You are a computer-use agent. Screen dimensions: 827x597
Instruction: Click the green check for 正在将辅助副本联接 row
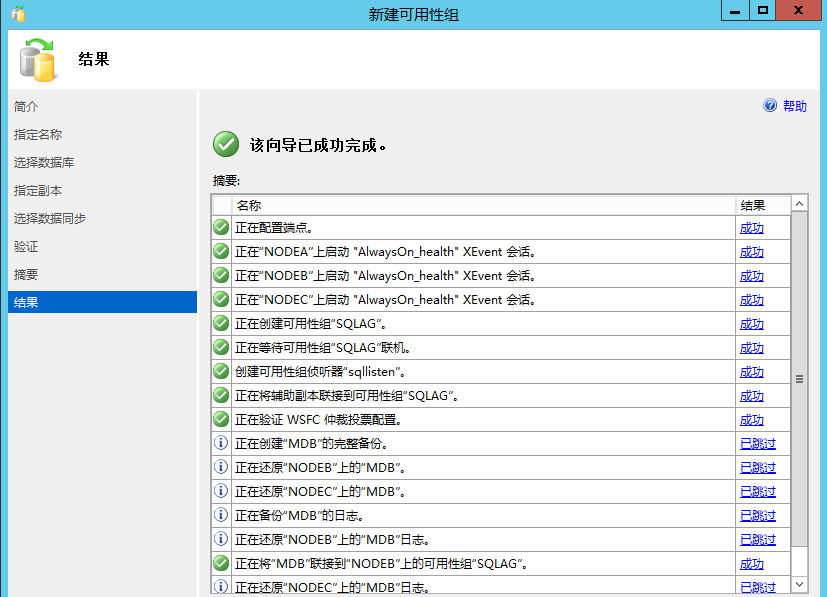point(221,396)
